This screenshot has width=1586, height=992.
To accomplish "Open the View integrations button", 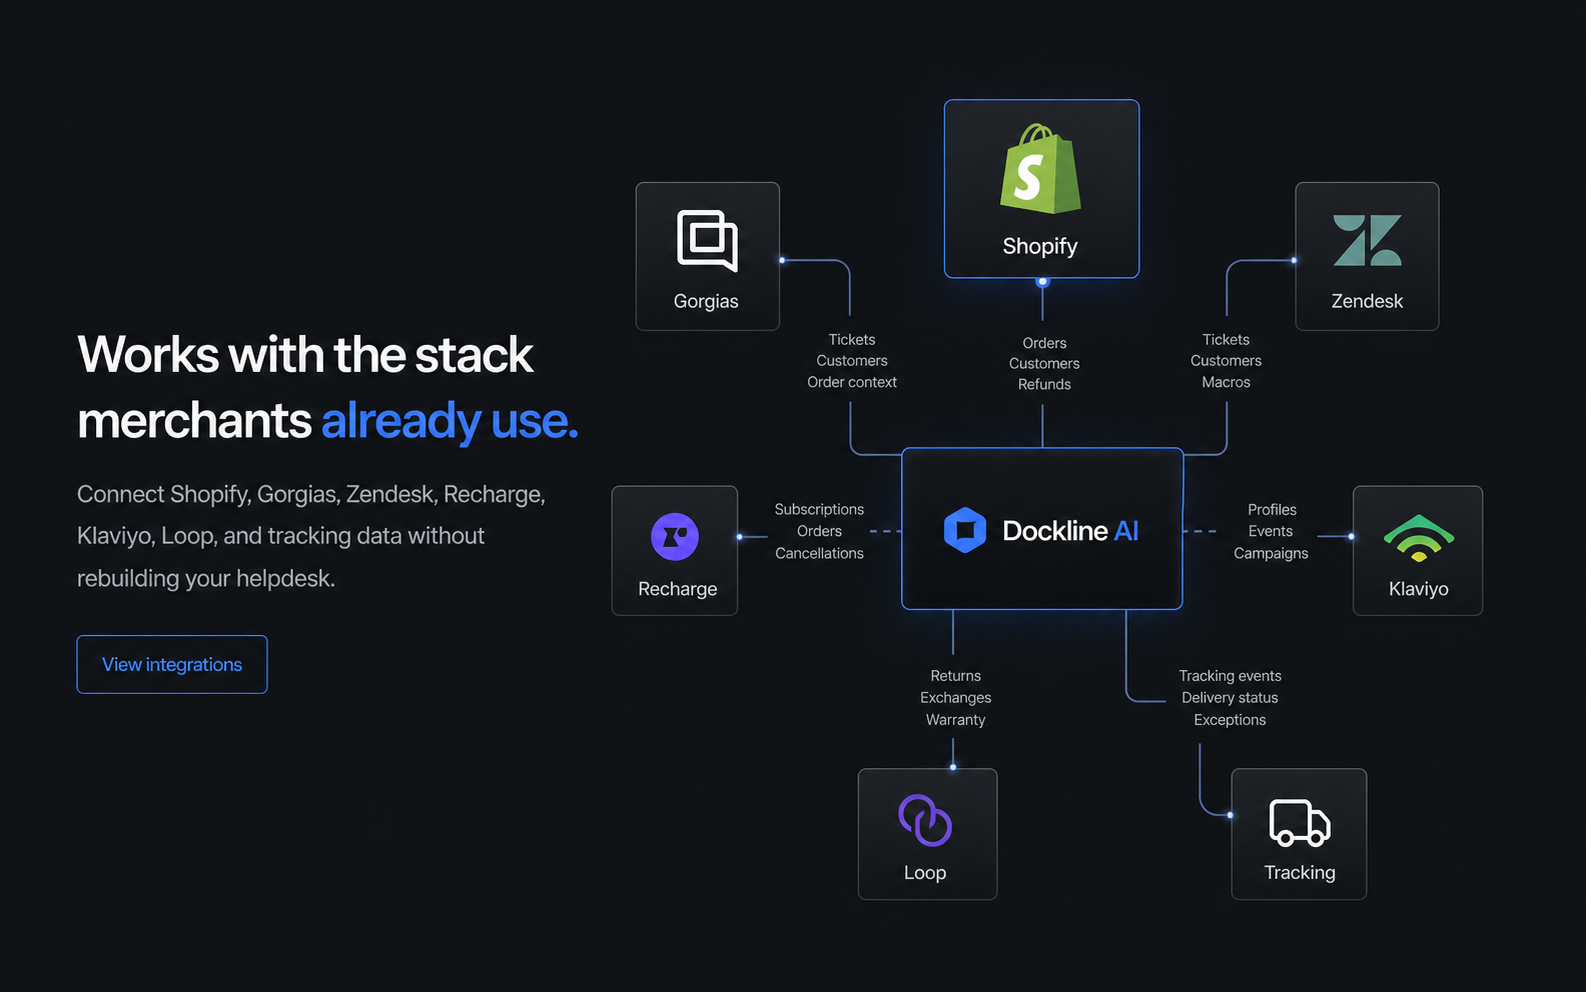I will click(x=172, y=664).
